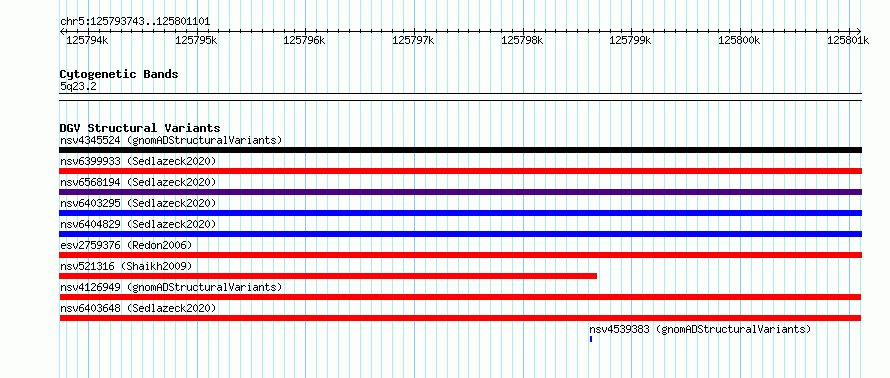Click the red esv2759376 variant bar
This screenshot has height=378, width=890.
460,255
